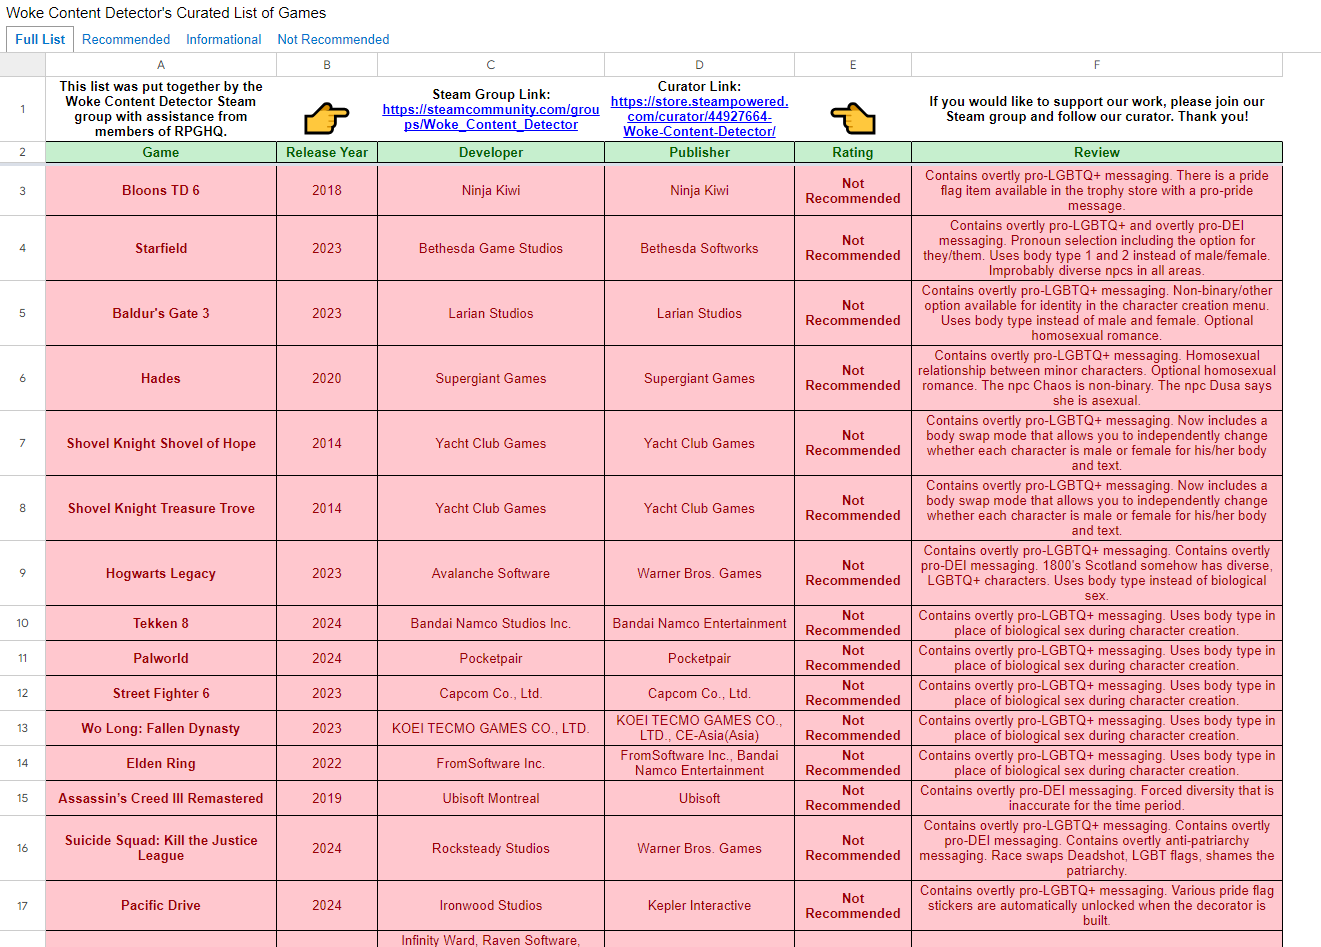
Task: Select the Bloons TD 6 cell
Action: pos(161,190)
